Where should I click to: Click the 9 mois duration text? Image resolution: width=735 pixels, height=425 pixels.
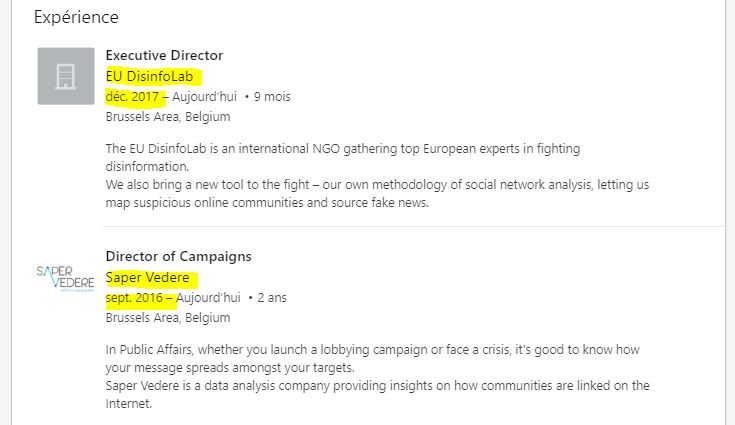coord(272,97)
